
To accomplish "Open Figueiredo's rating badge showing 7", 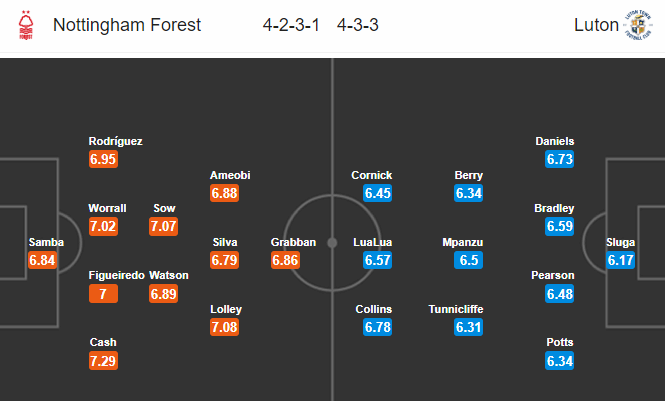I will [103, 294].
